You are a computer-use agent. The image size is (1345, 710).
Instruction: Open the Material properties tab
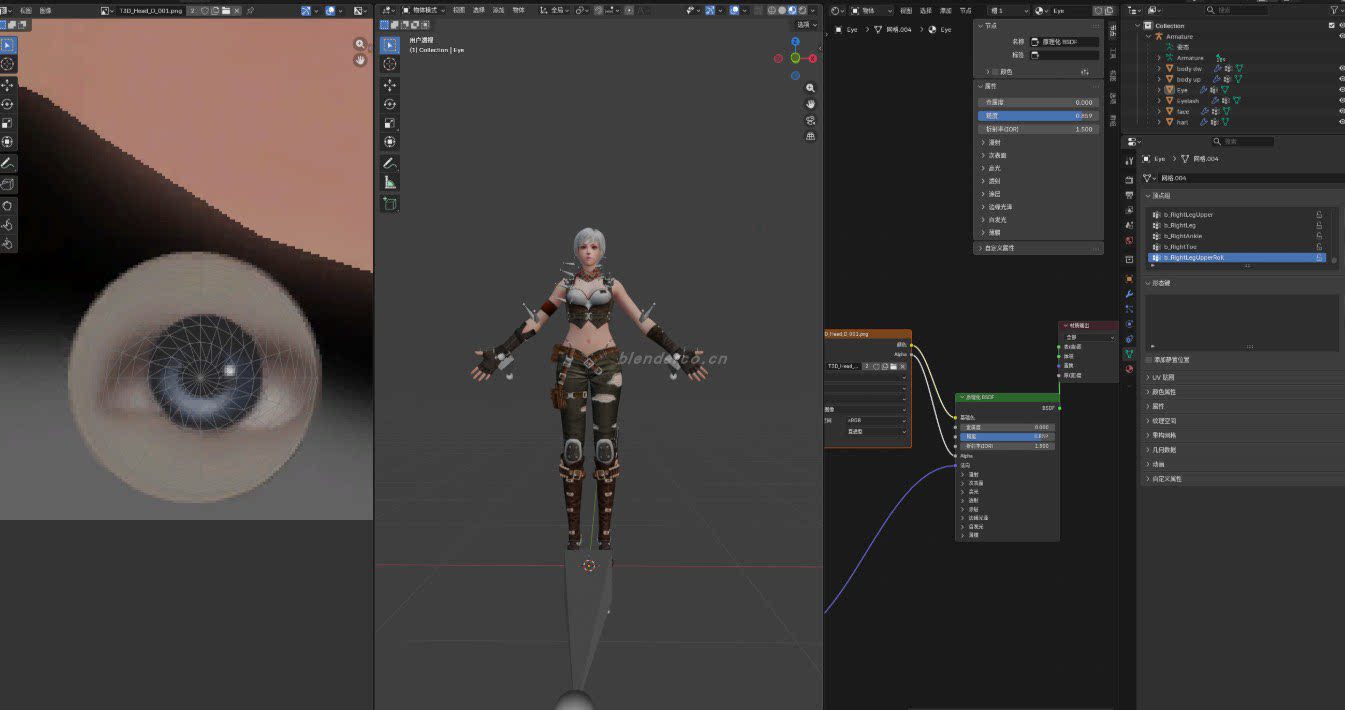[x=1129, y=369]
